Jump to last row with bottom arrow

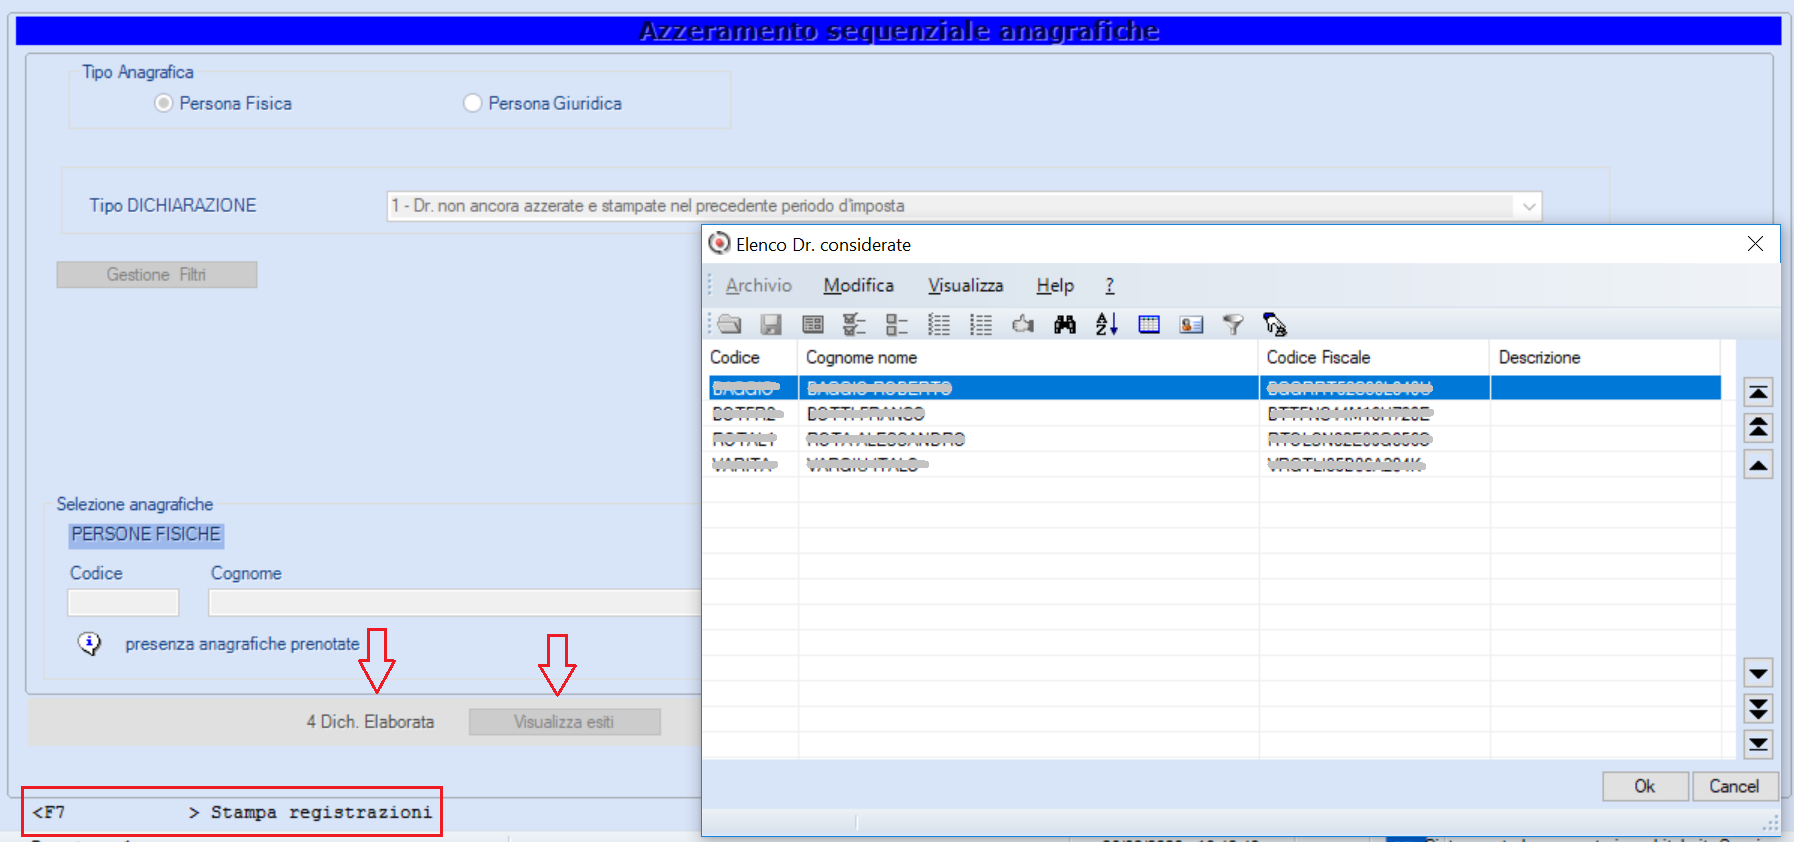tap(1758, 744)
